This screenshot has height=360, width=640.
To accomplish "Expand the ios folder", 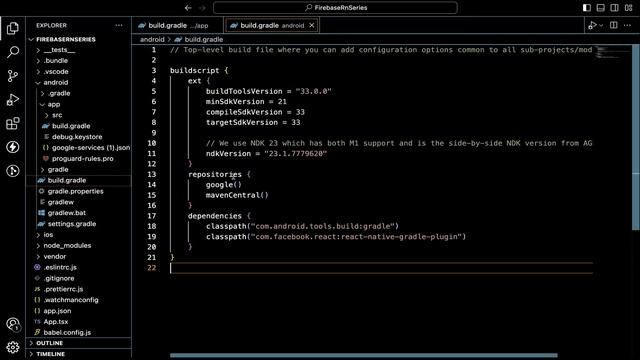I will 78,235.
